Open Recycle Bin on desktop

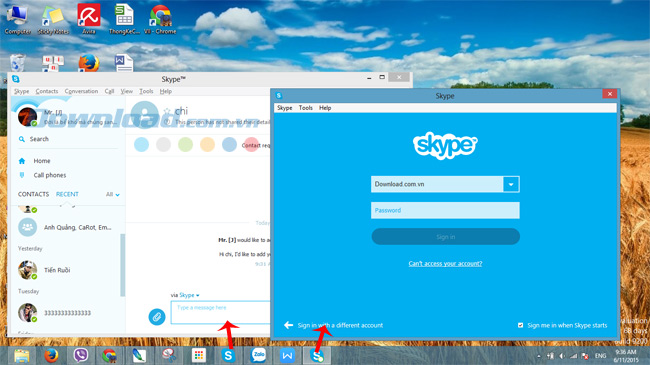pyautogui.click(x=17, y=63)
